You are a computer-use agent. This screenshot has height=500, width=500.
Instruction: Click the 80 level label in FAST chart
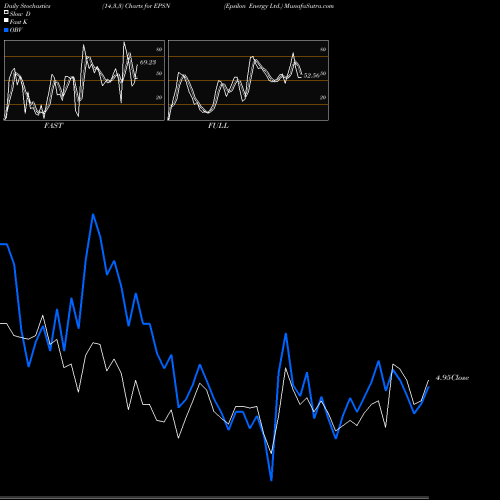point(159,49)
